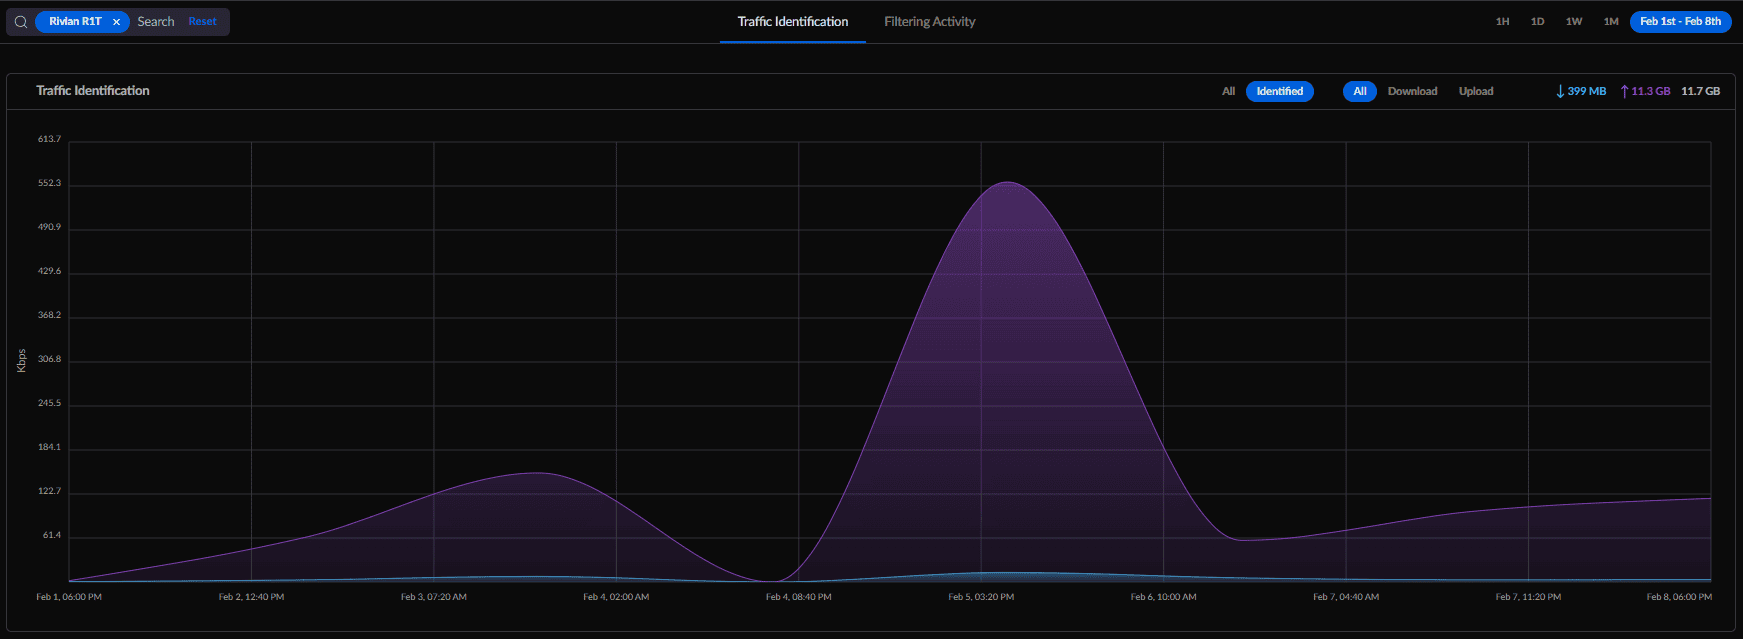Click the Feb 2, 12:40 PM axis label
1743x639 pixels.
(251, 597)
